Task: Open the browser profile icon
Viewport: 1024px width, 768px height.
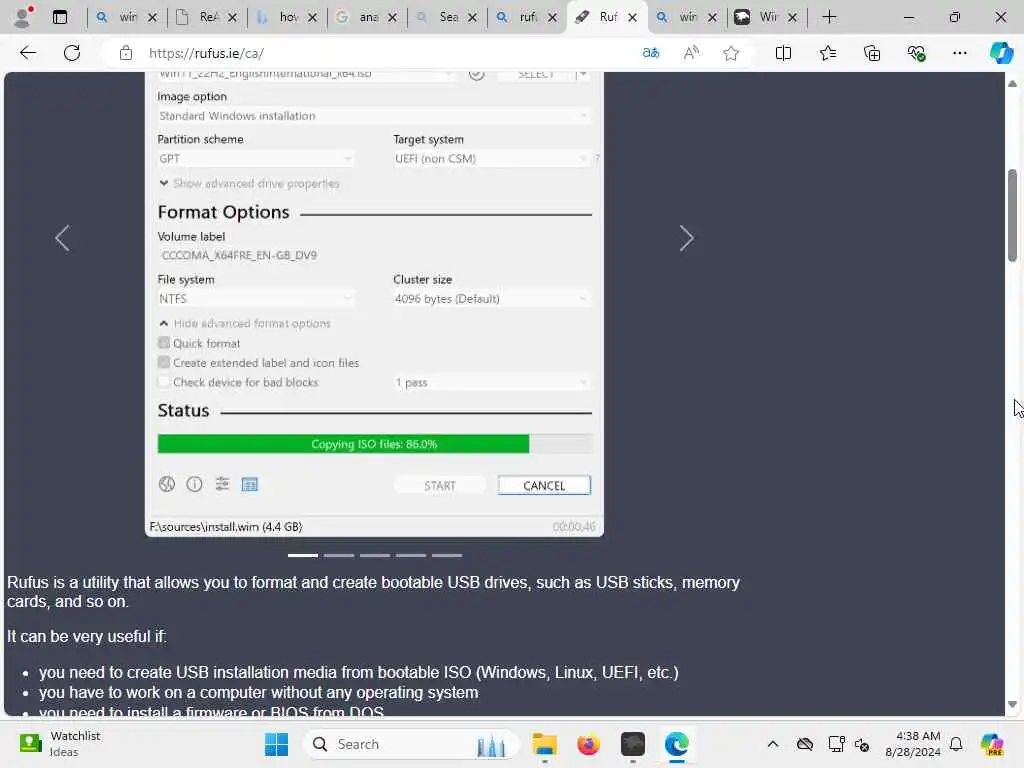Action: coord(23,17)
